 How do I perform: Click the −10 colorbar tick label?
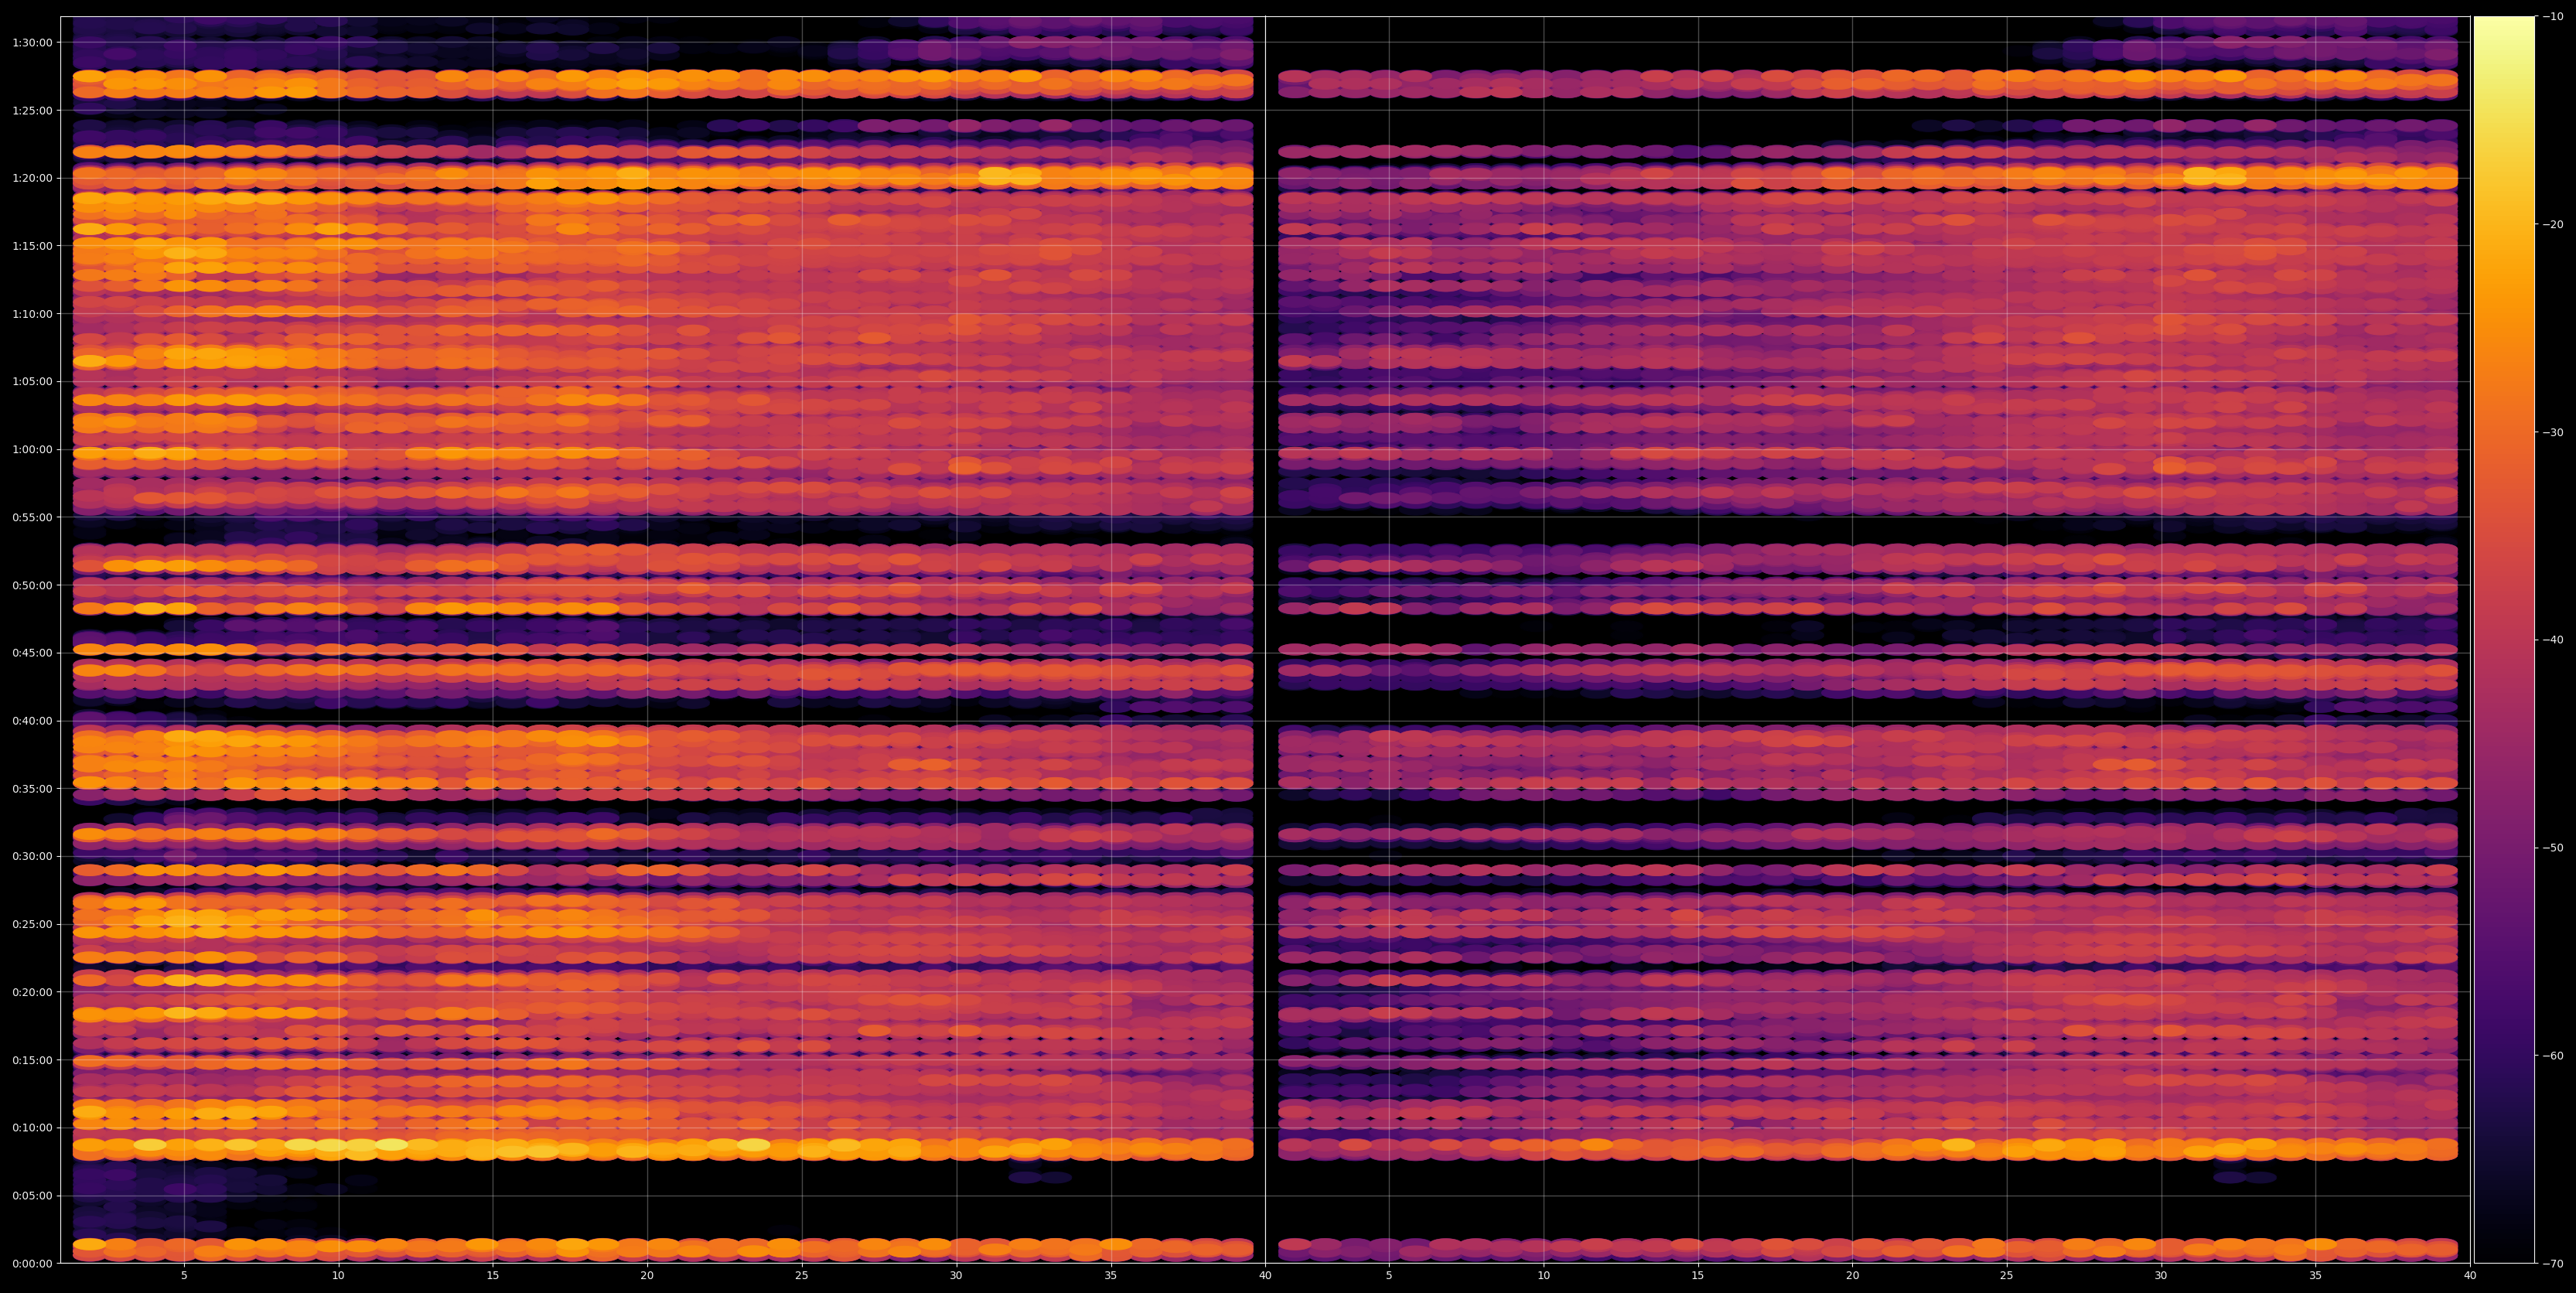coord(2552,16)
